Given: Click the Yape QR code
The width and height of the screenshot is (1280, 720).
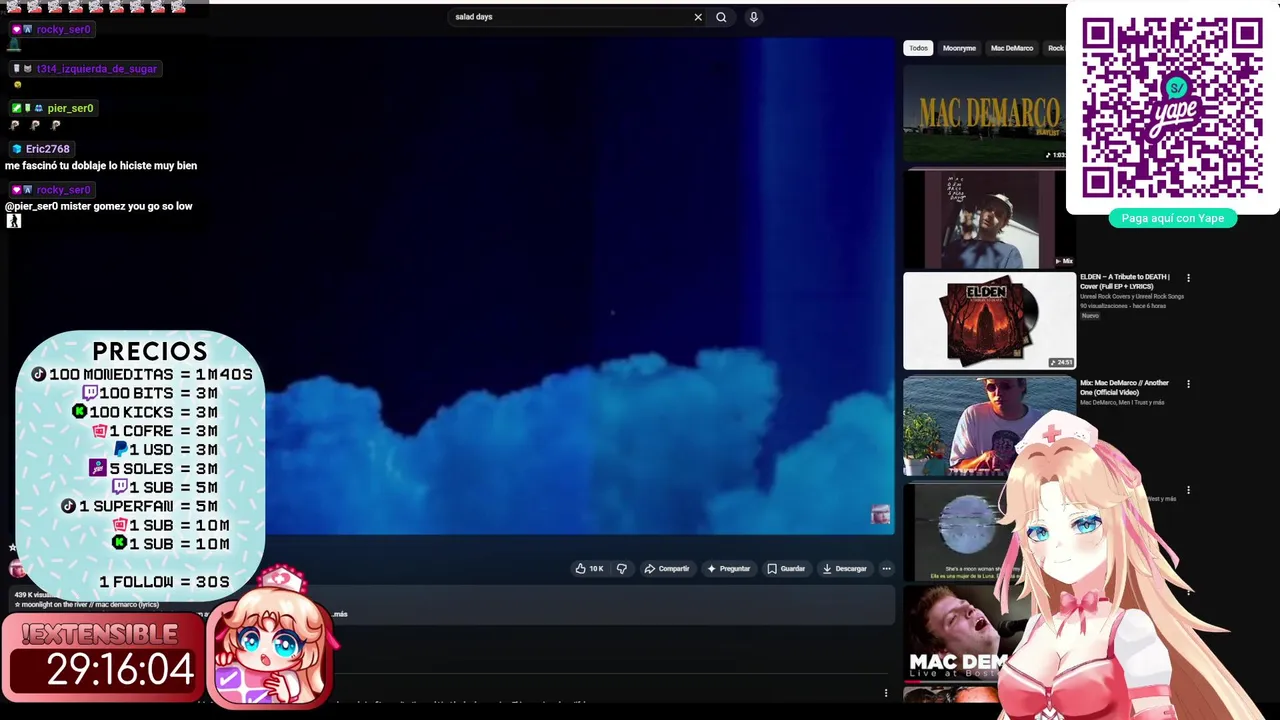Looking at the screenshot, I should click(1172, 107).
